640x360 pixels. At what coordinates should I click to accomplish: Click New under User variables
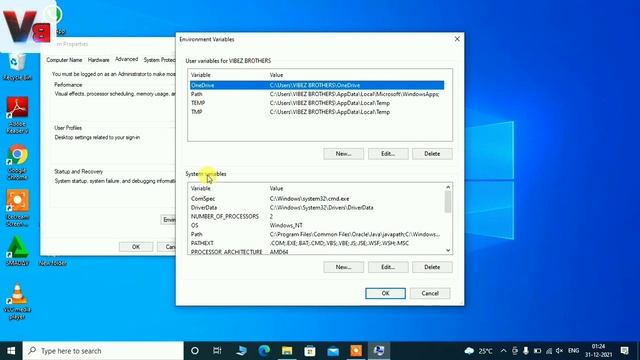(343, 154)
